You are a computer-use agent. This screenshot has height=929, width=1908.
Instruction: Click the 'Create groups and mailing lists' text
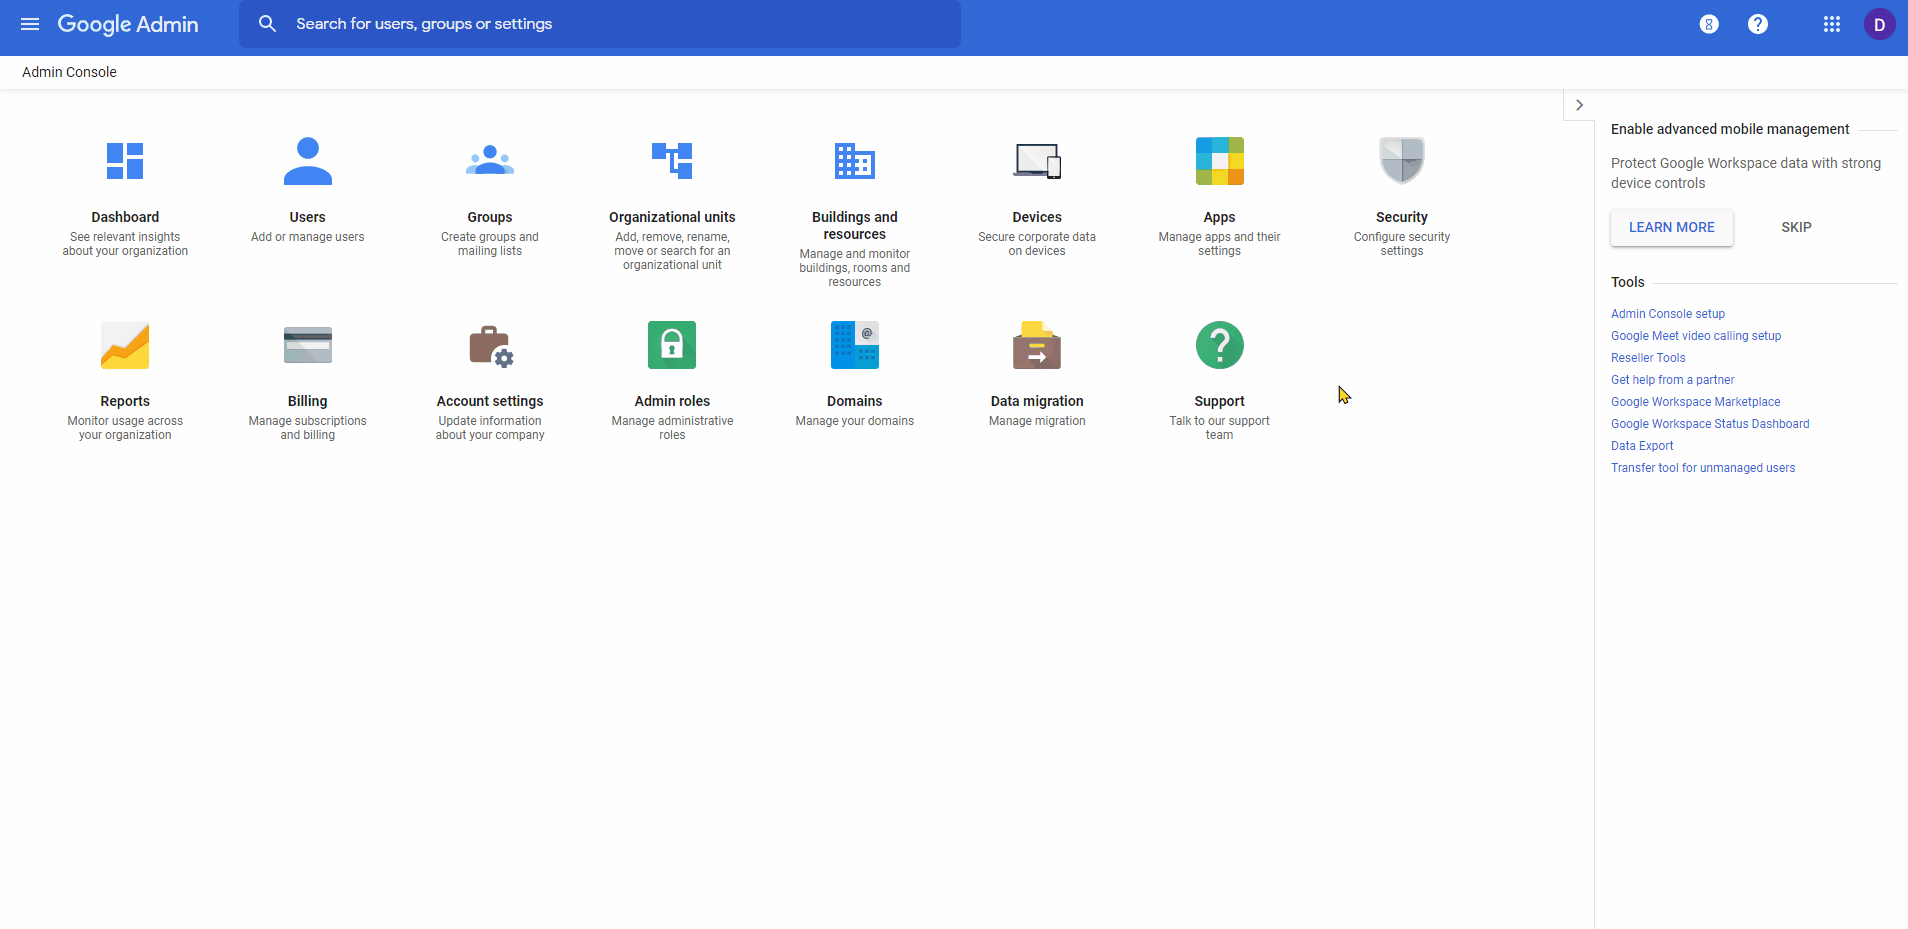pos(490,244)
